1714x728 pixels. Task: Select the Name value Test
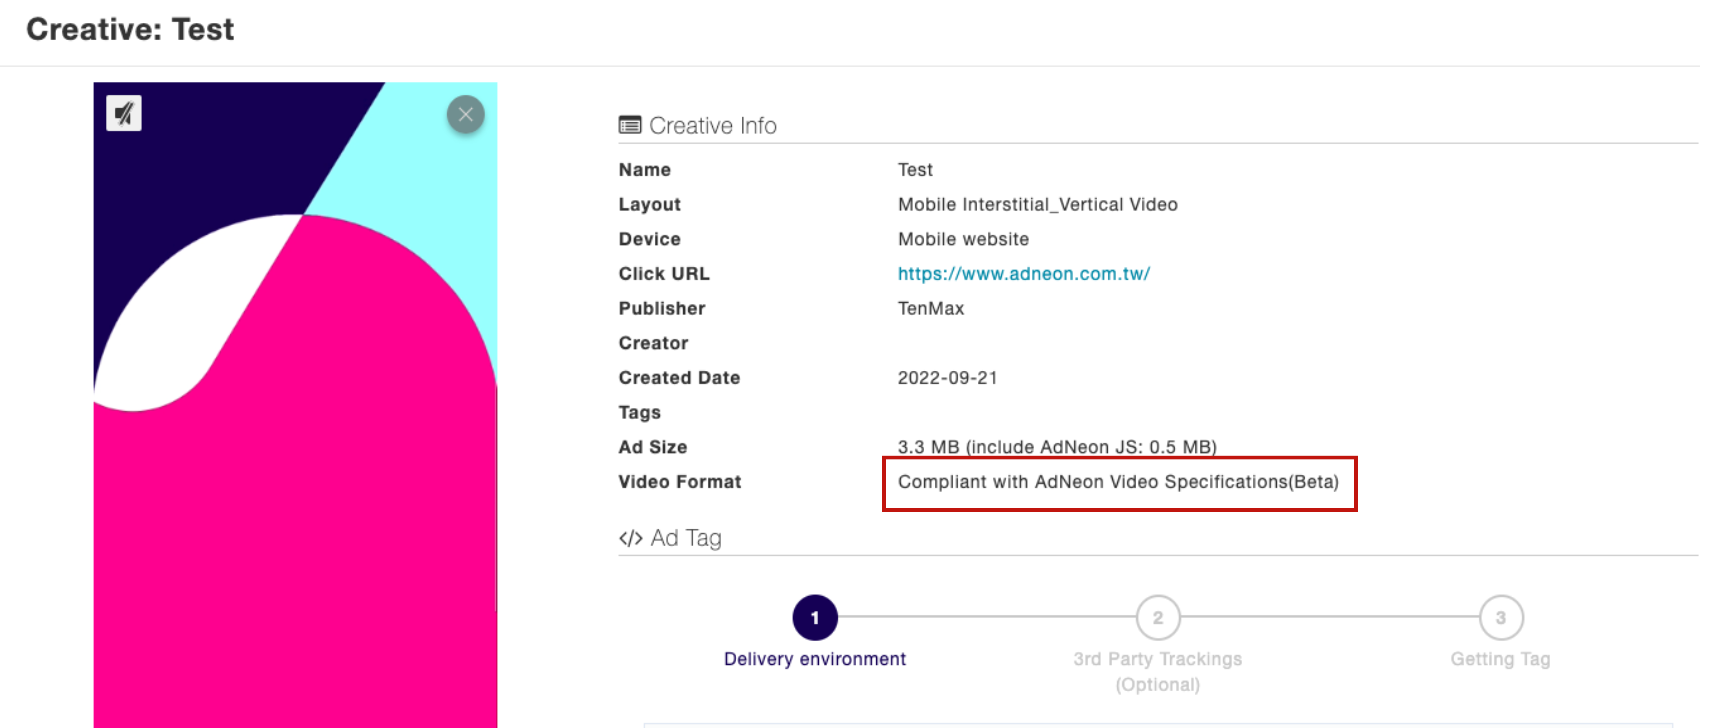[x=915, y=170]
